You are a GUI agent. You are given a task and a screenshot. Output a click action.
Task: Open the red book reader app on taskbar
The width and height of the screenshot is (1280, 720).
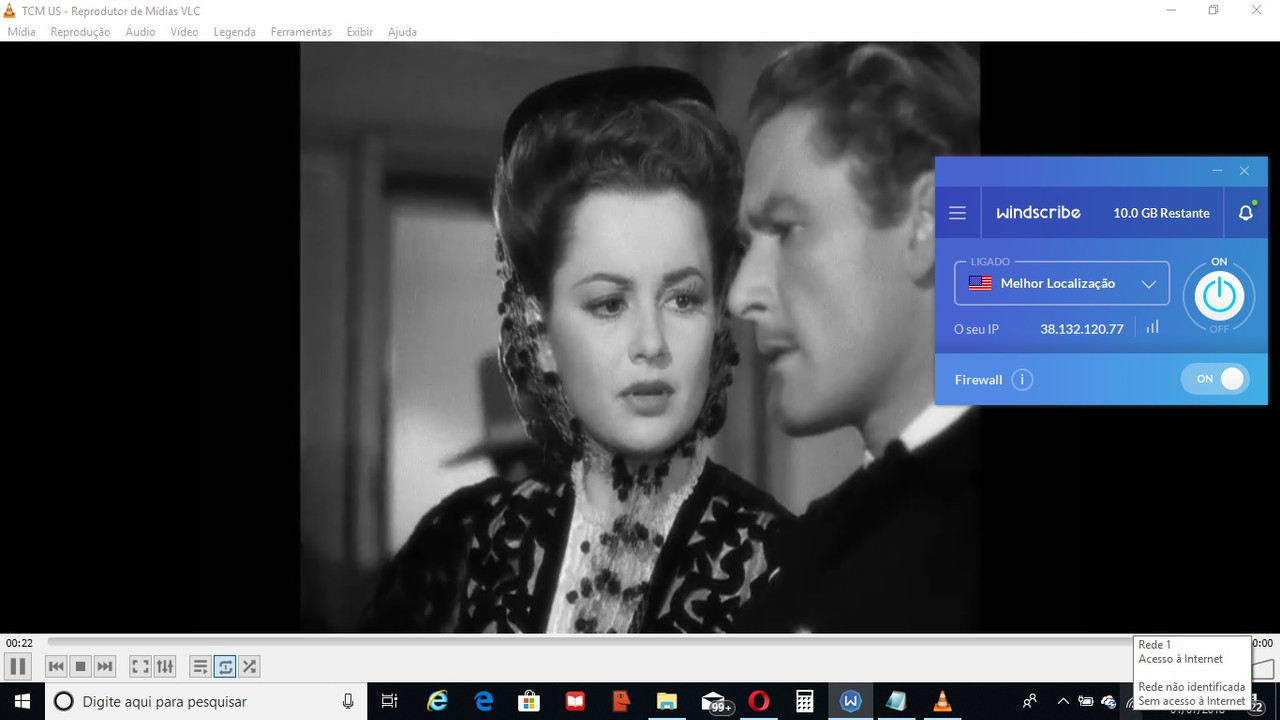click(x=575, y=701)
